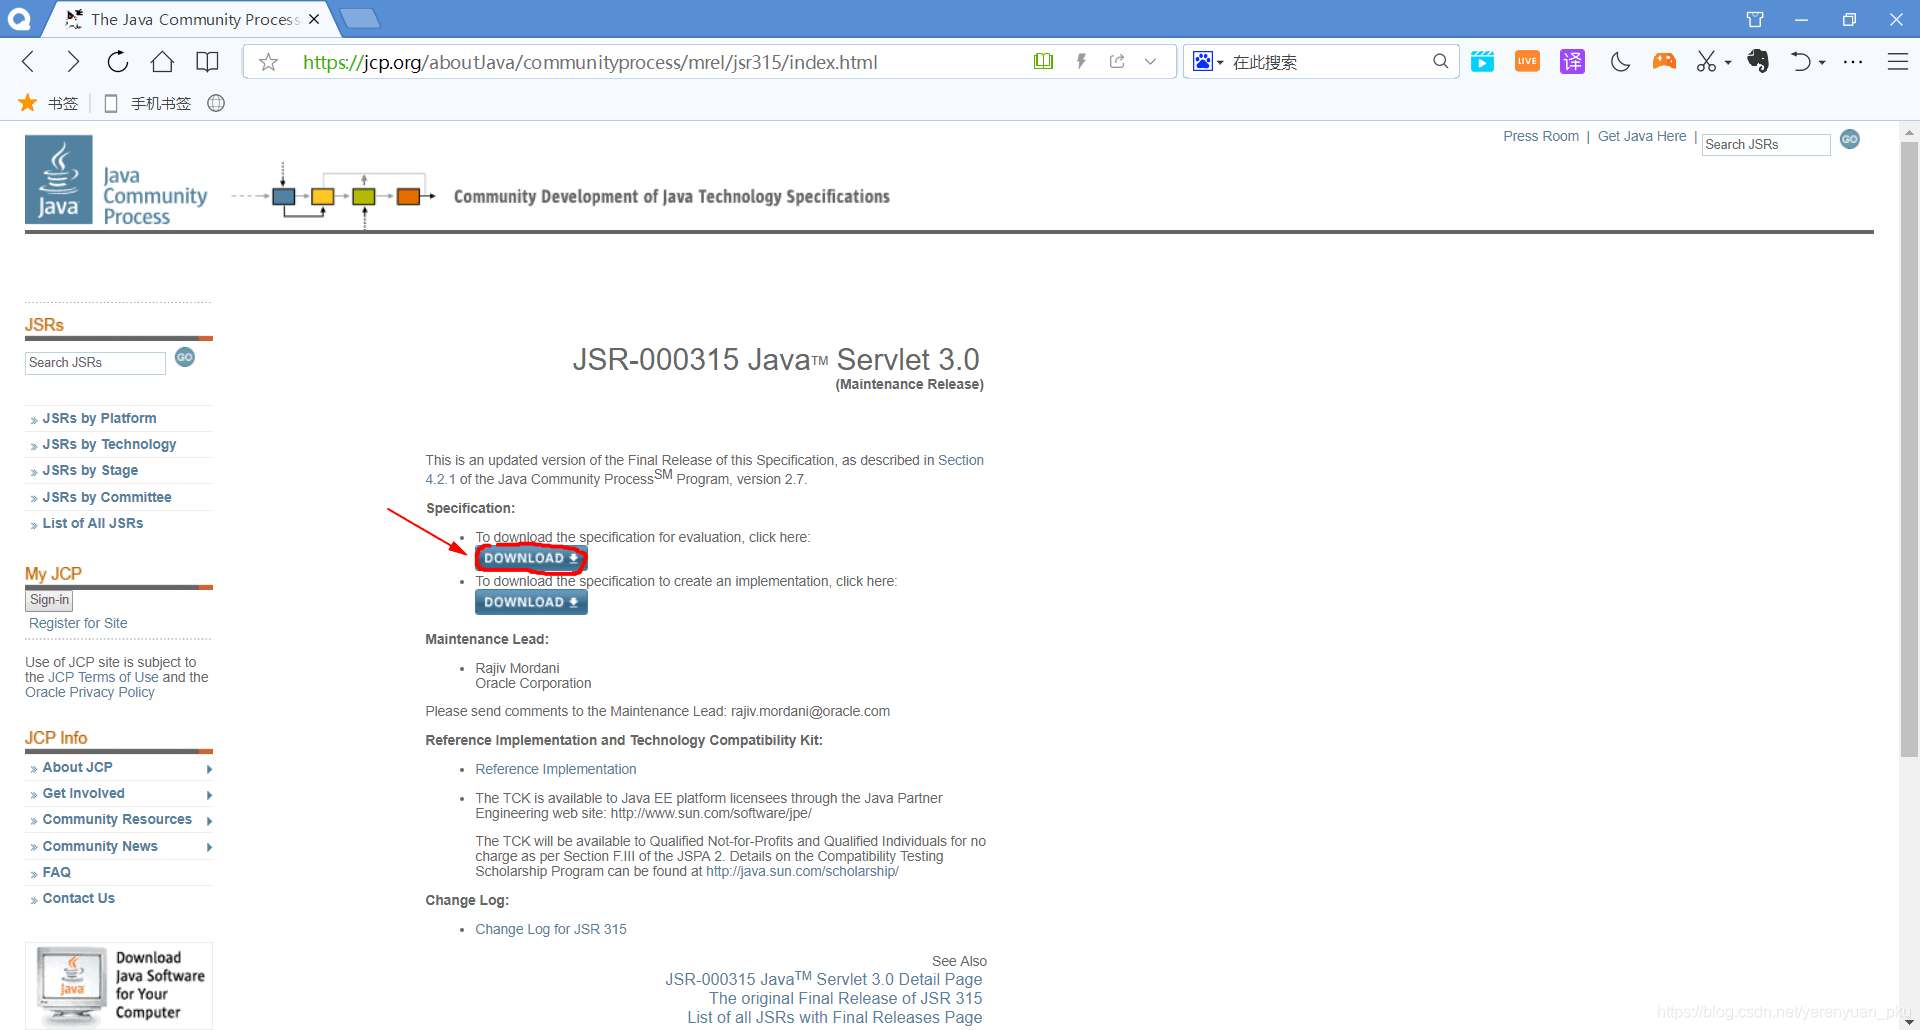This screenshot has width=1920, height=1030.
Task: Click the top-right Search JSRs field
Action: (x=1766, y=145)
